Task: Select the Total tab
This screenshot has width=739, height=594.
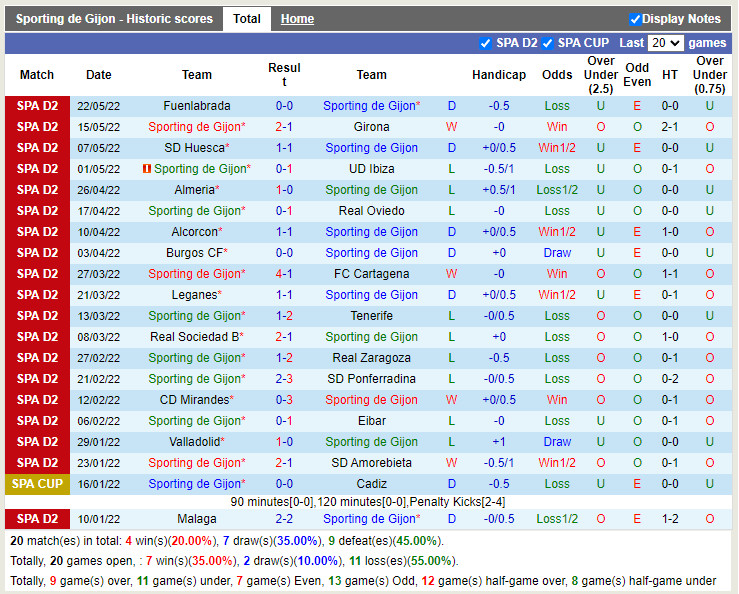Action: coord(246,19)
